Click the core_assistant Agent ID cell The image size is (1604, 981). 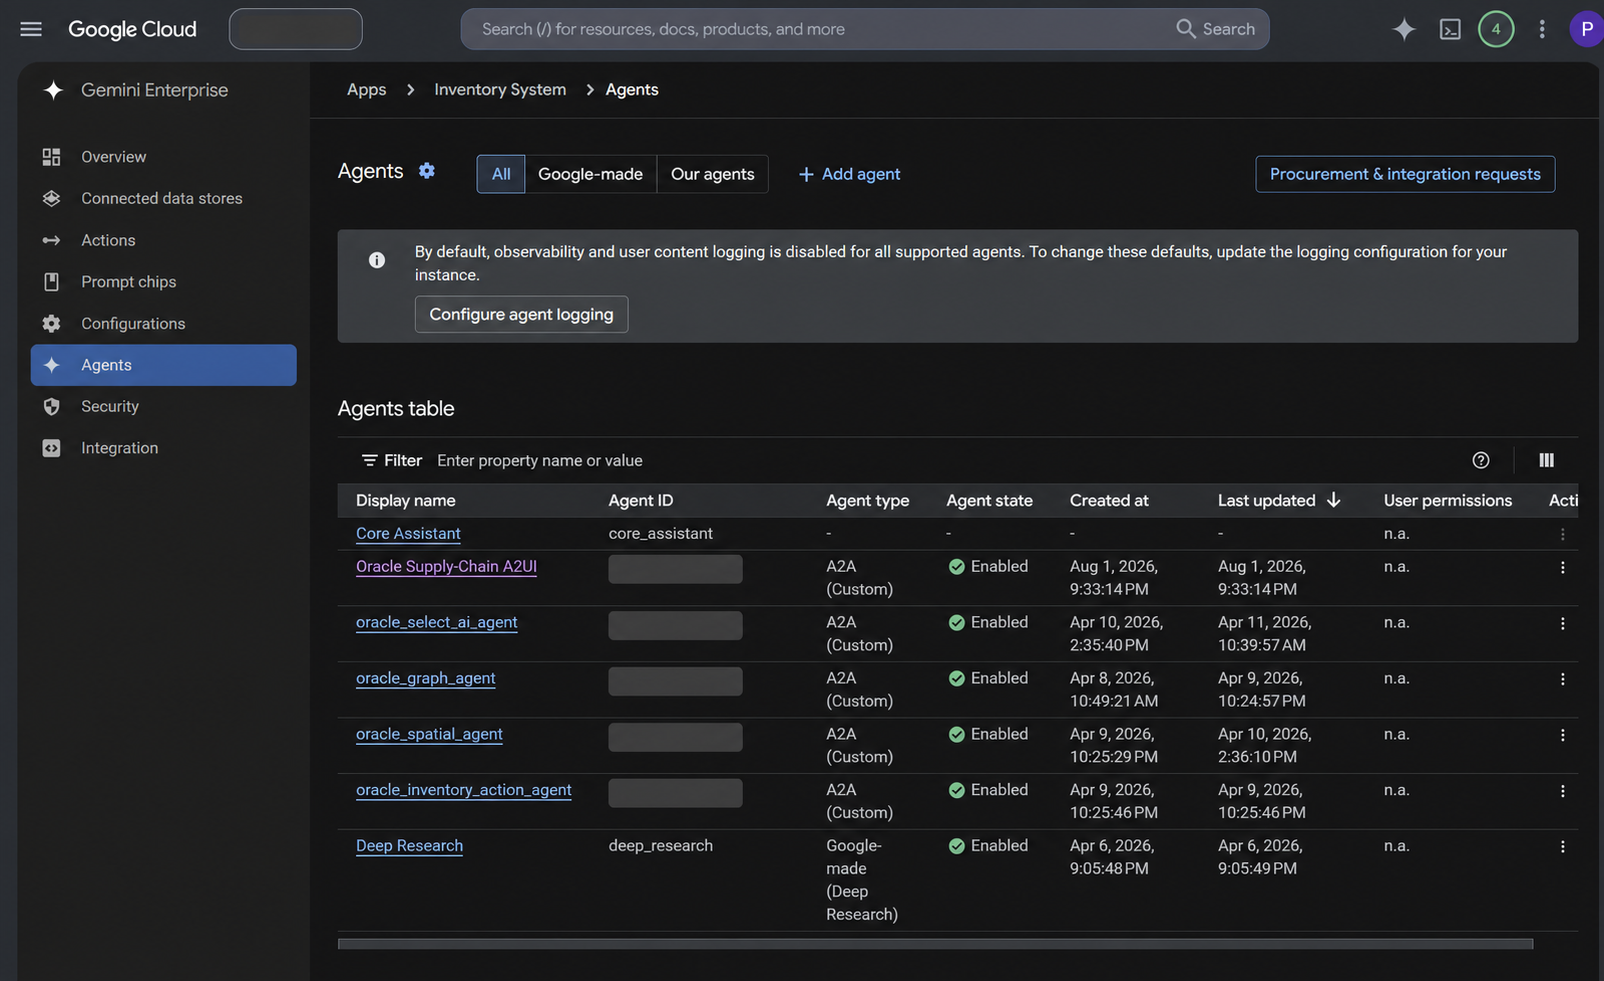coord(660,533)
